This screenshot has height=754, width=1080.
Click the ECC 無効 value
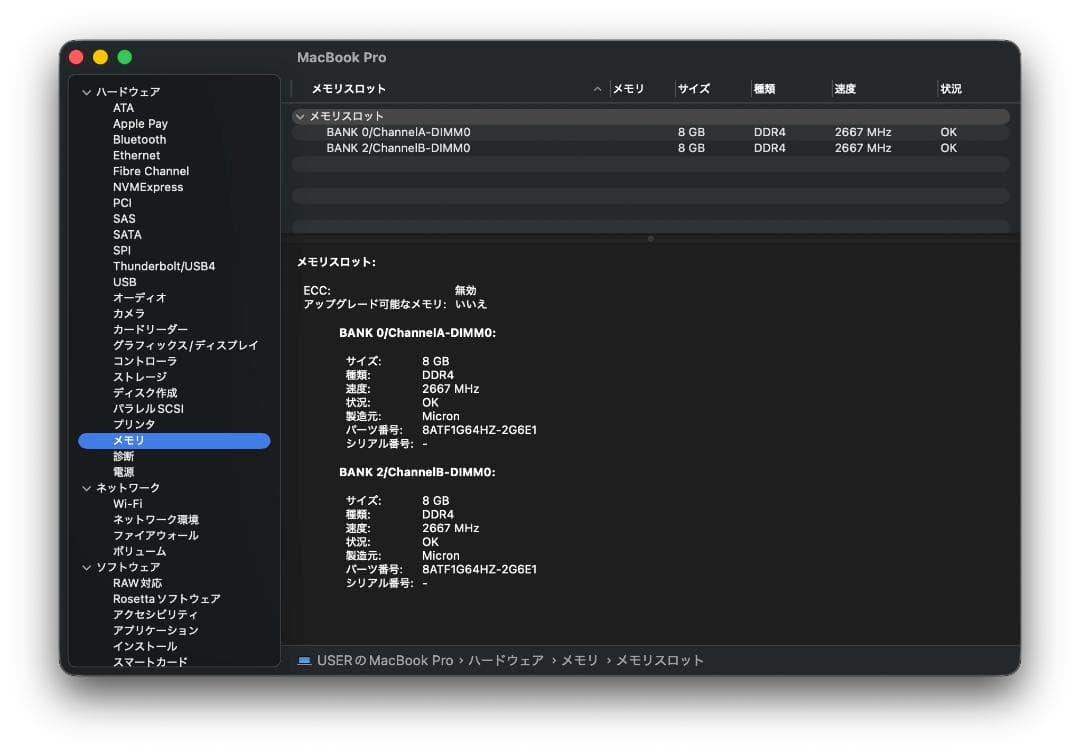click(466, 291)
